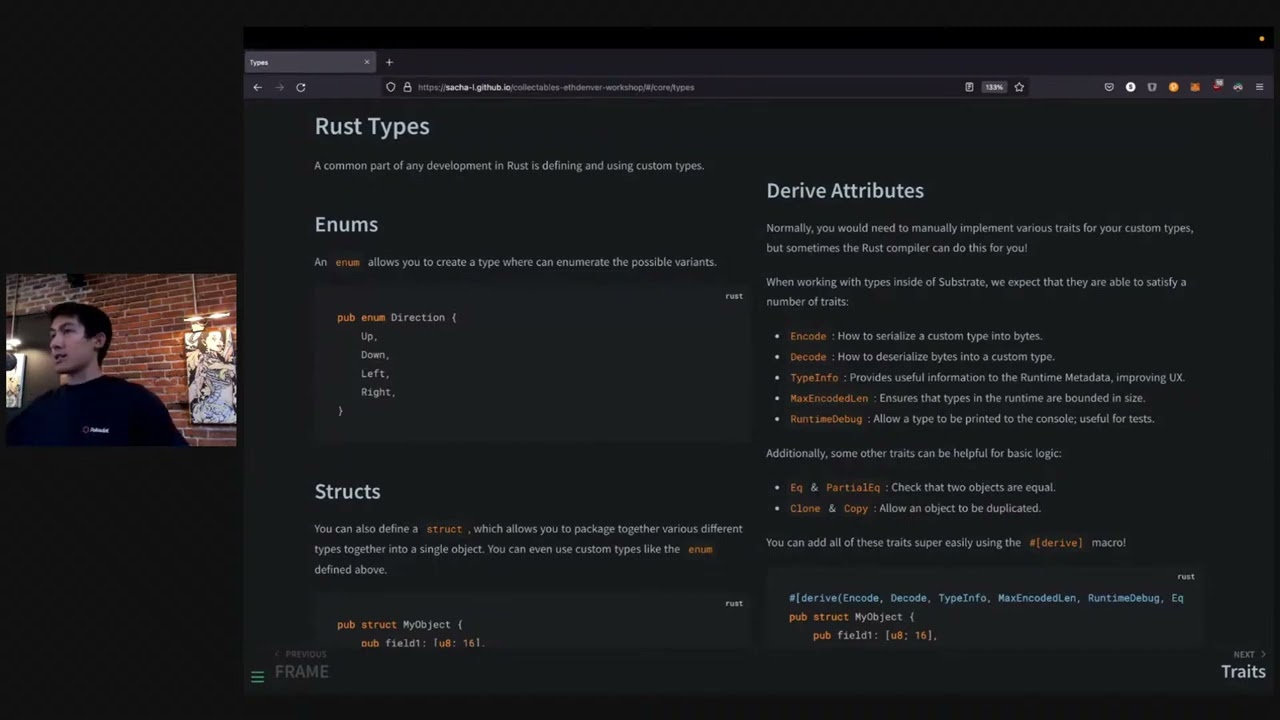The image size is (1280, 720).
Task: Close the Types tab
Action: point(367,62)
